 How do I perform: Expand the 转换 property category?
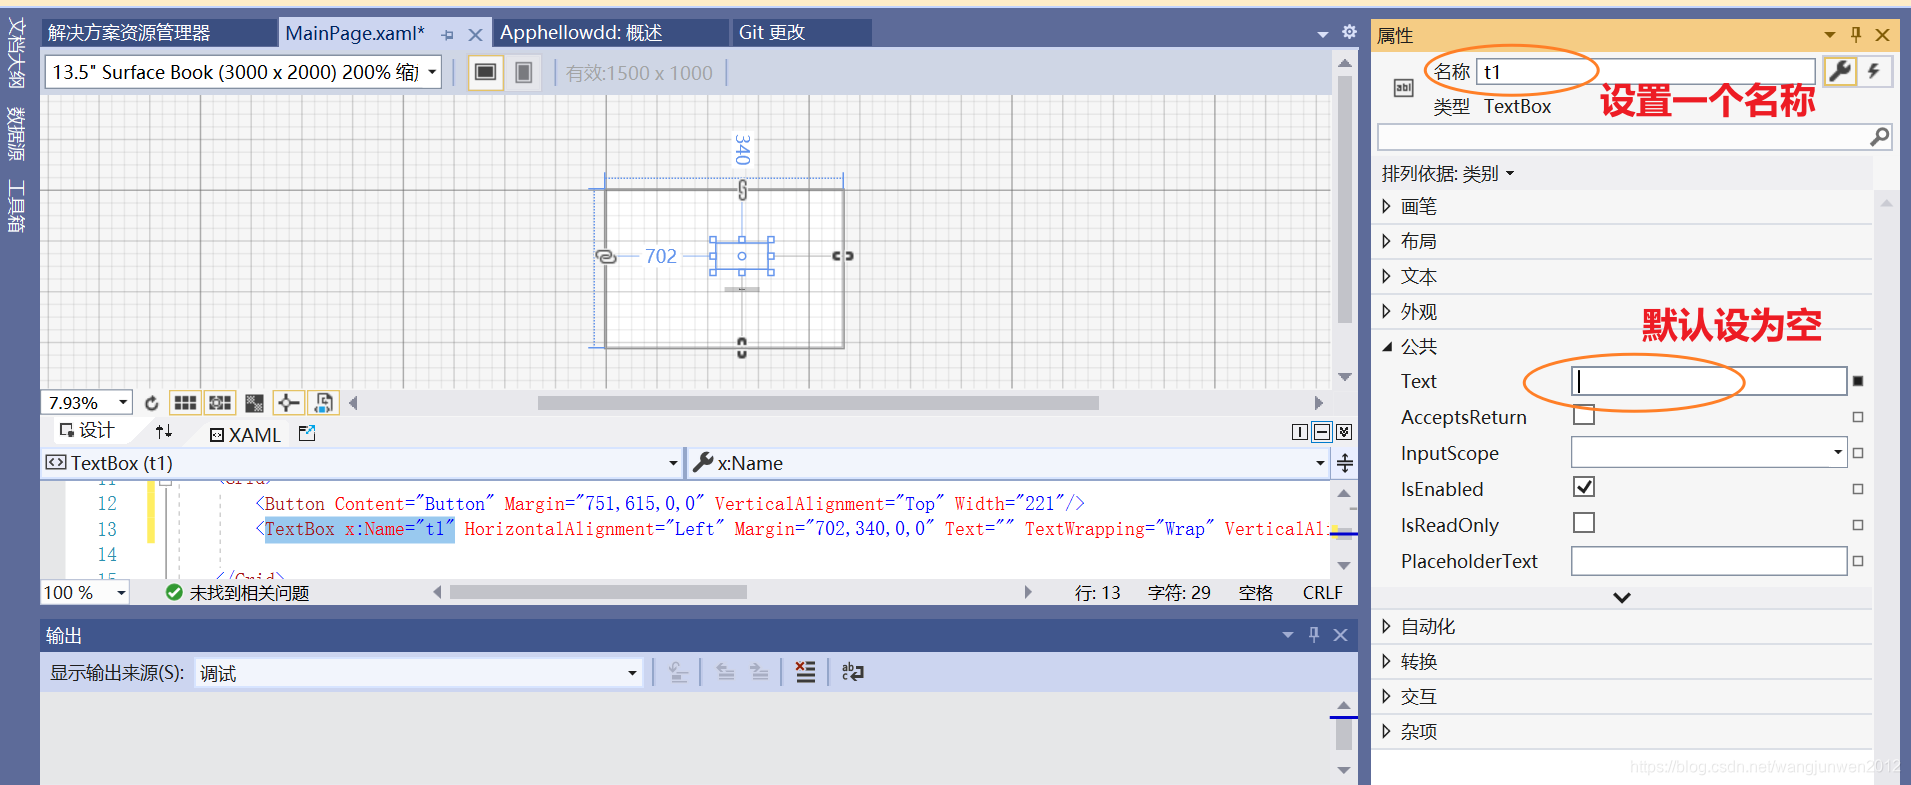pos(1386,661)
